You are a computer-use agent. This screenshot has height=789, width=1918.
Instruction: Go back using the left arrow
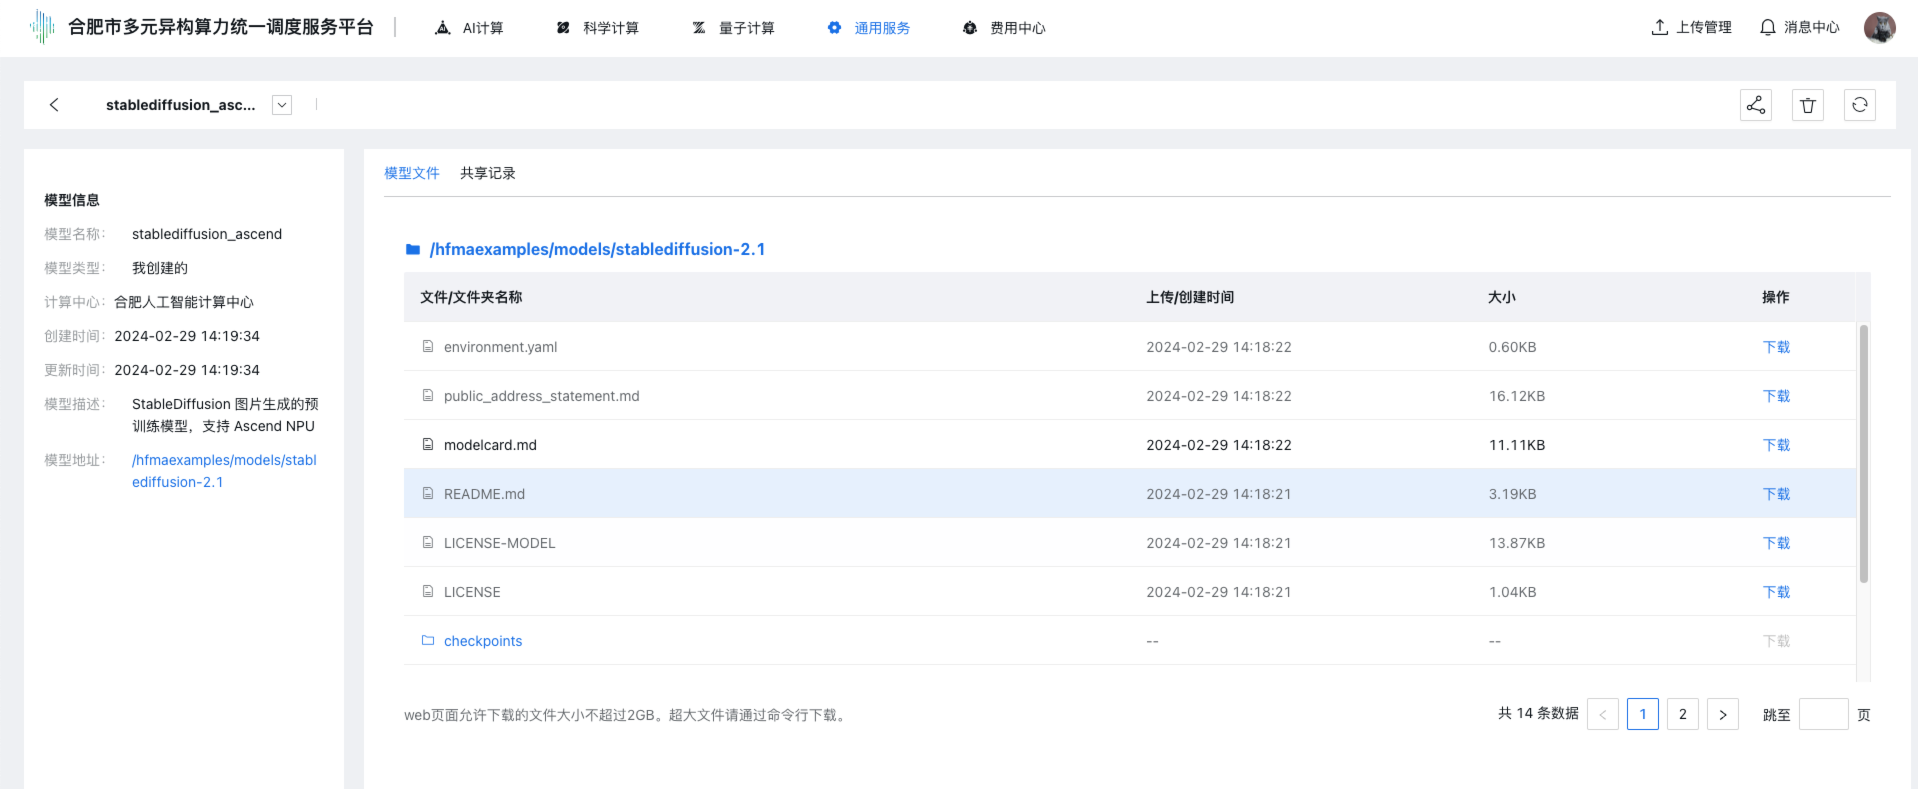click(x=54, y=105)
